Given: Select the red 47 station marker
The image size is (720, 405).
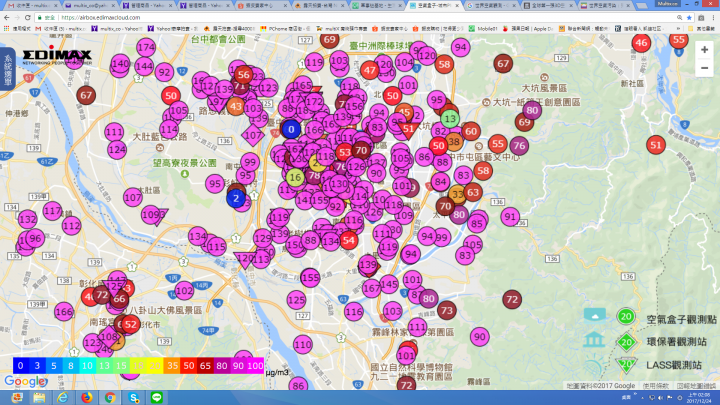Looking at the screenshot, I should (370, 71).
